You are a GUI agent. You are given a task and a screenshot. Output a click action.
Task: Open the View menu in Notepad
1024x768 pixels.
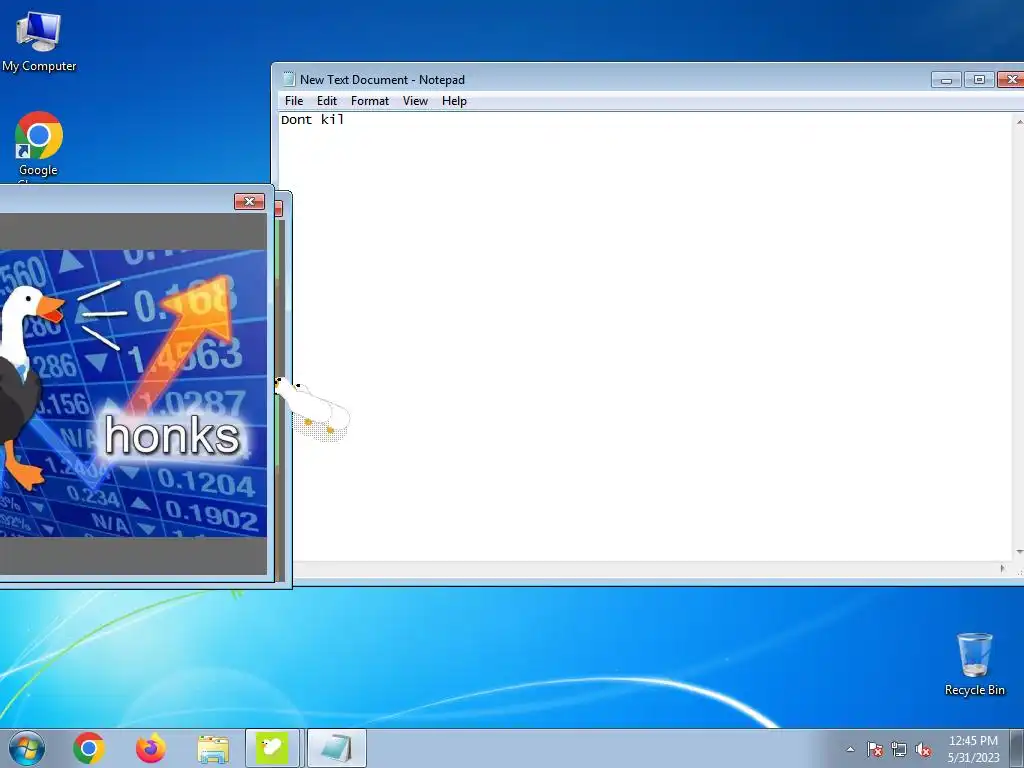coord(415,101)
